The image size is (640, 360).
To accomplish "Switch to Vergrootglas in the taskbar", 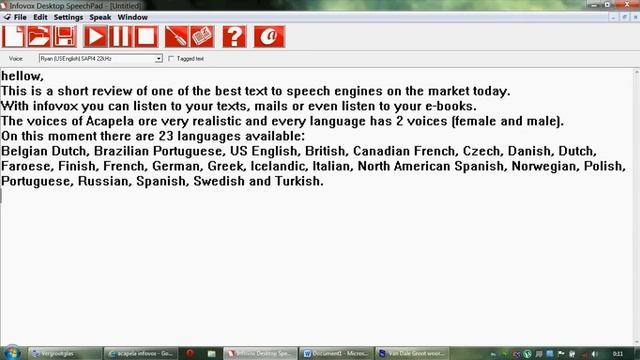I will point(64,353).
